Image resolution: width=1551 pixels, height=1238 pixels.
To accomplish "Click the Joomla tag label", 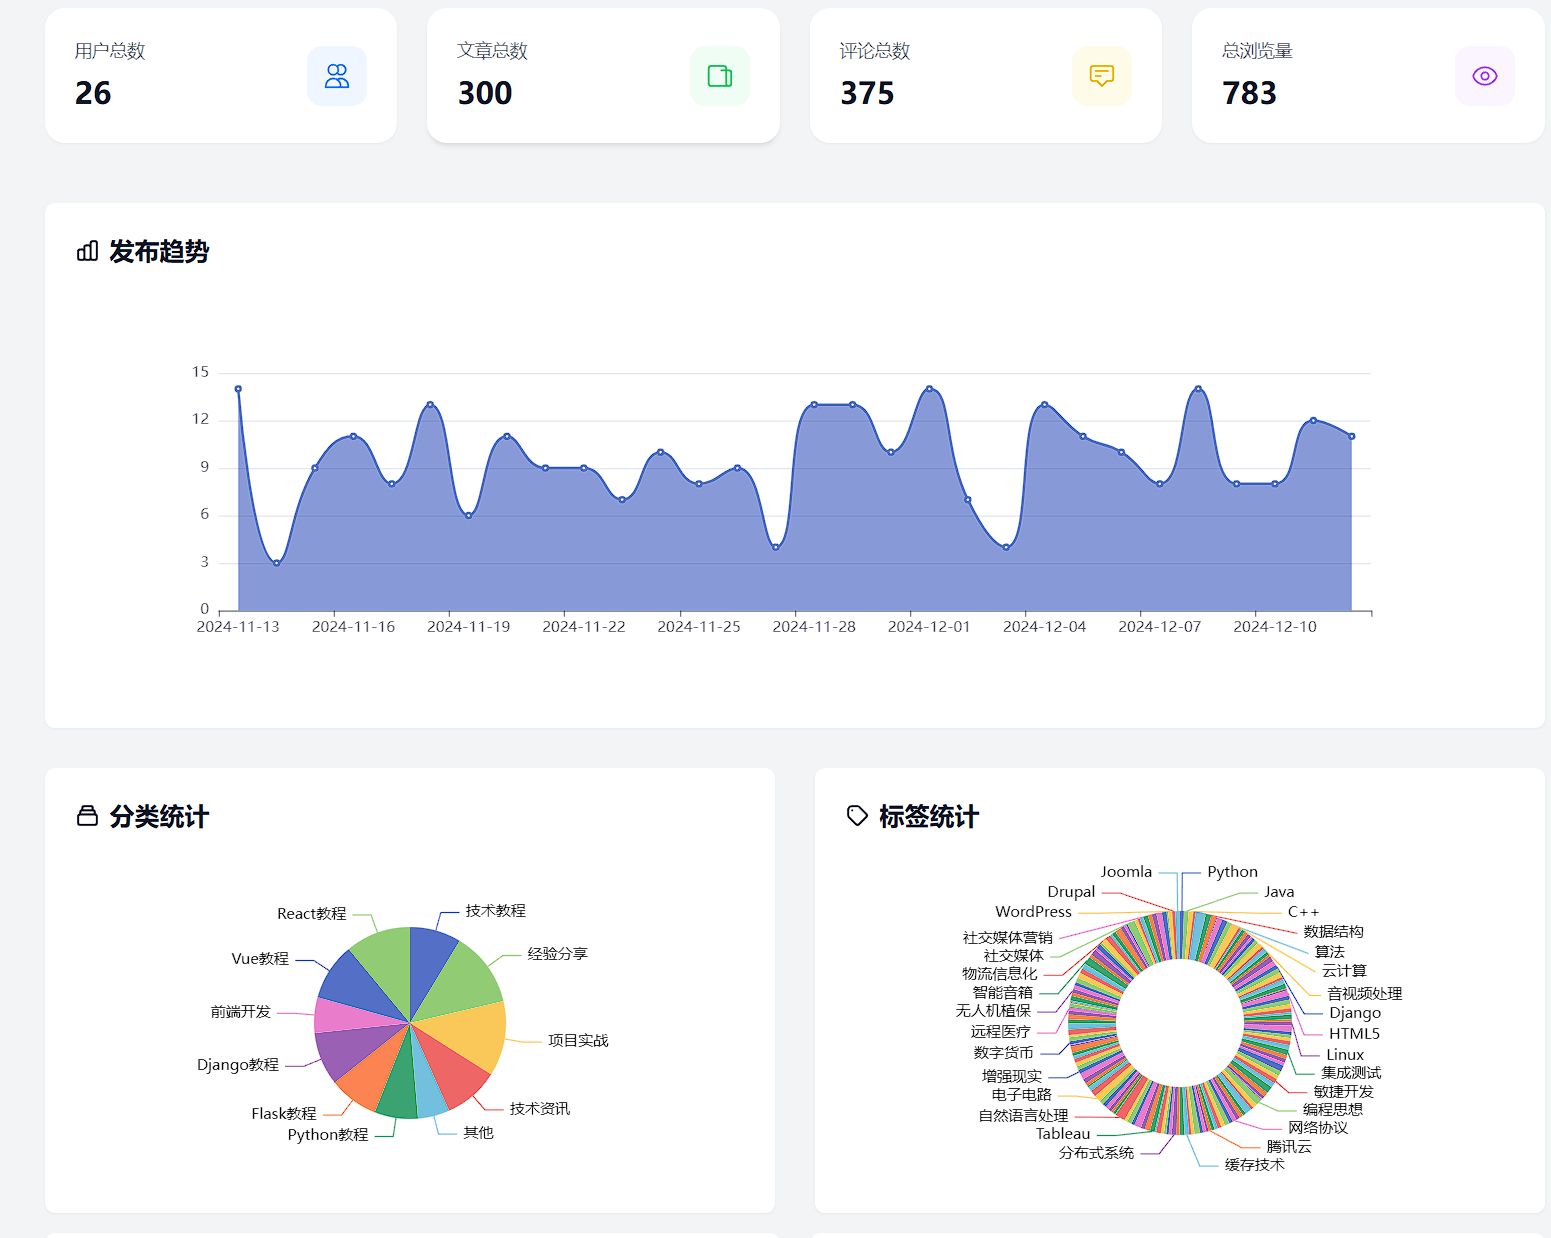I will point(1126,872).
